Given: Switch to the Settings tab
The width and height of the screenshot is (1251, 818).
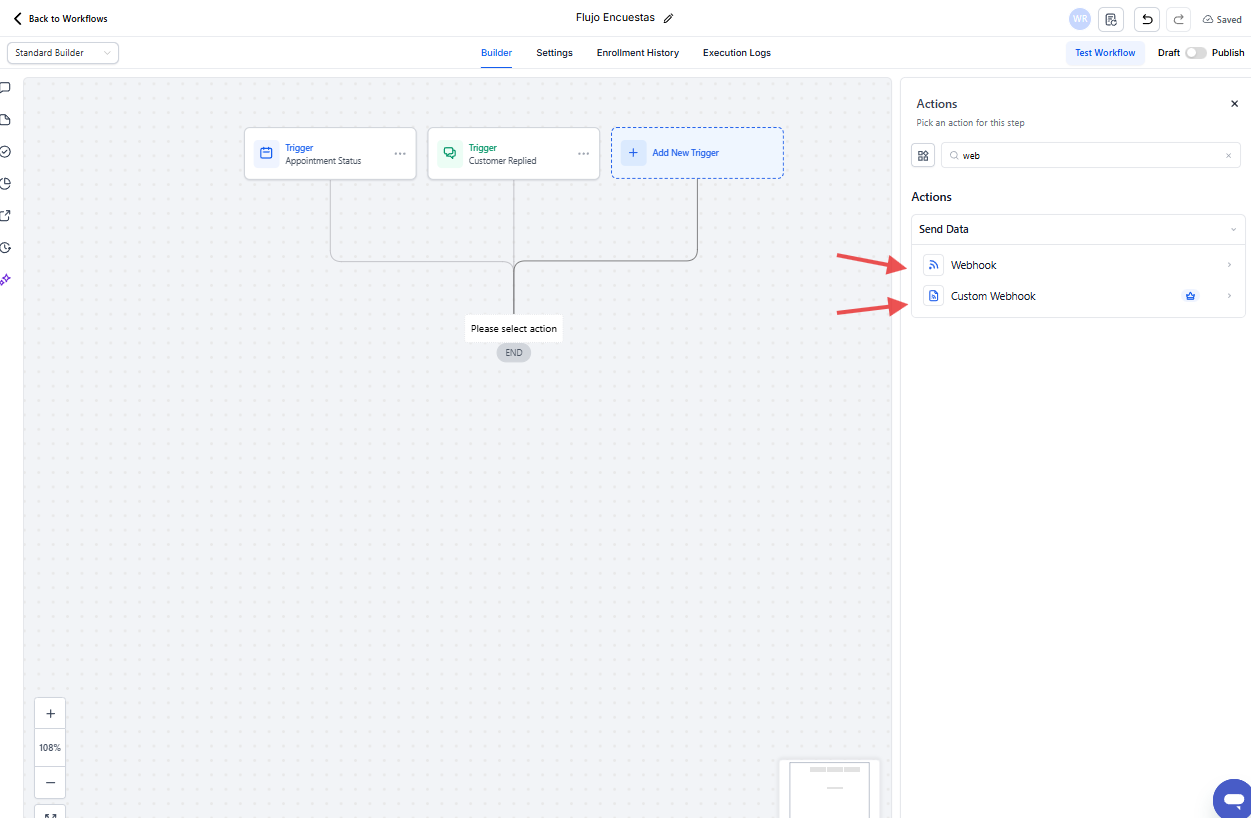Looking at the screenshot, I should [x=554, y=53].
